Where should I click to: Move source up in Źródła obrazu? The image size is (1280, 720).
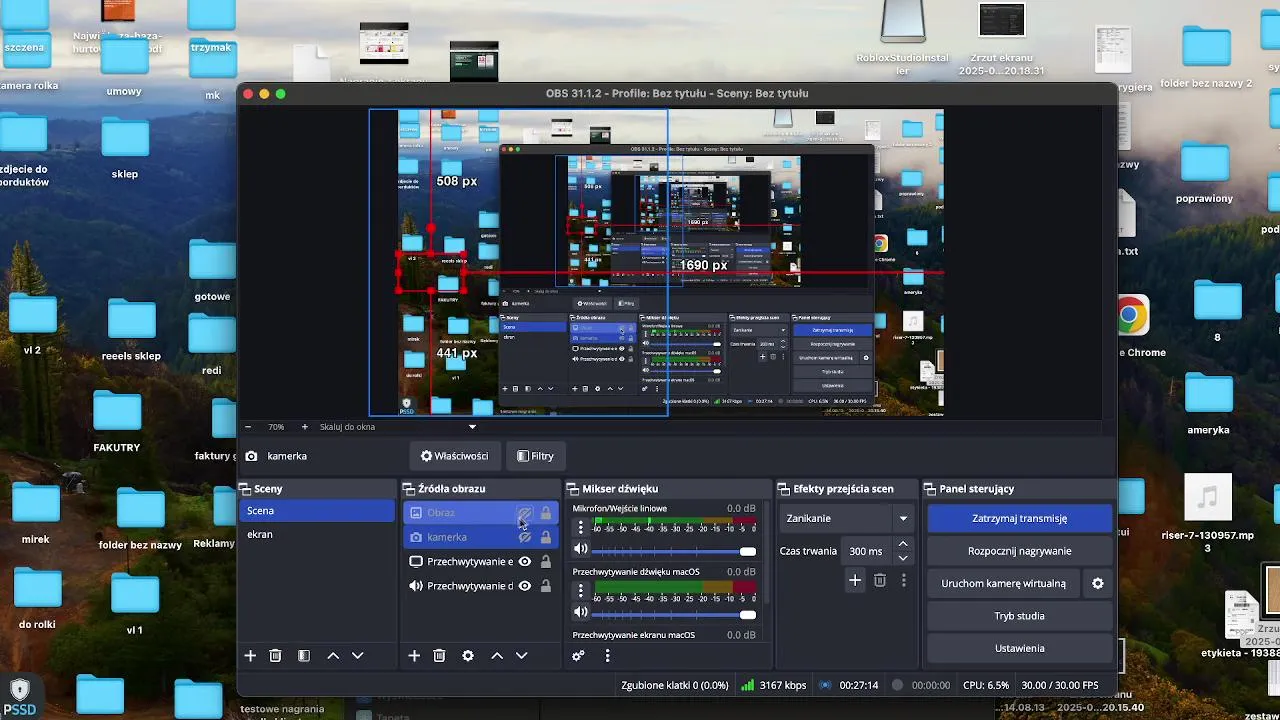(x=497, y=656)
